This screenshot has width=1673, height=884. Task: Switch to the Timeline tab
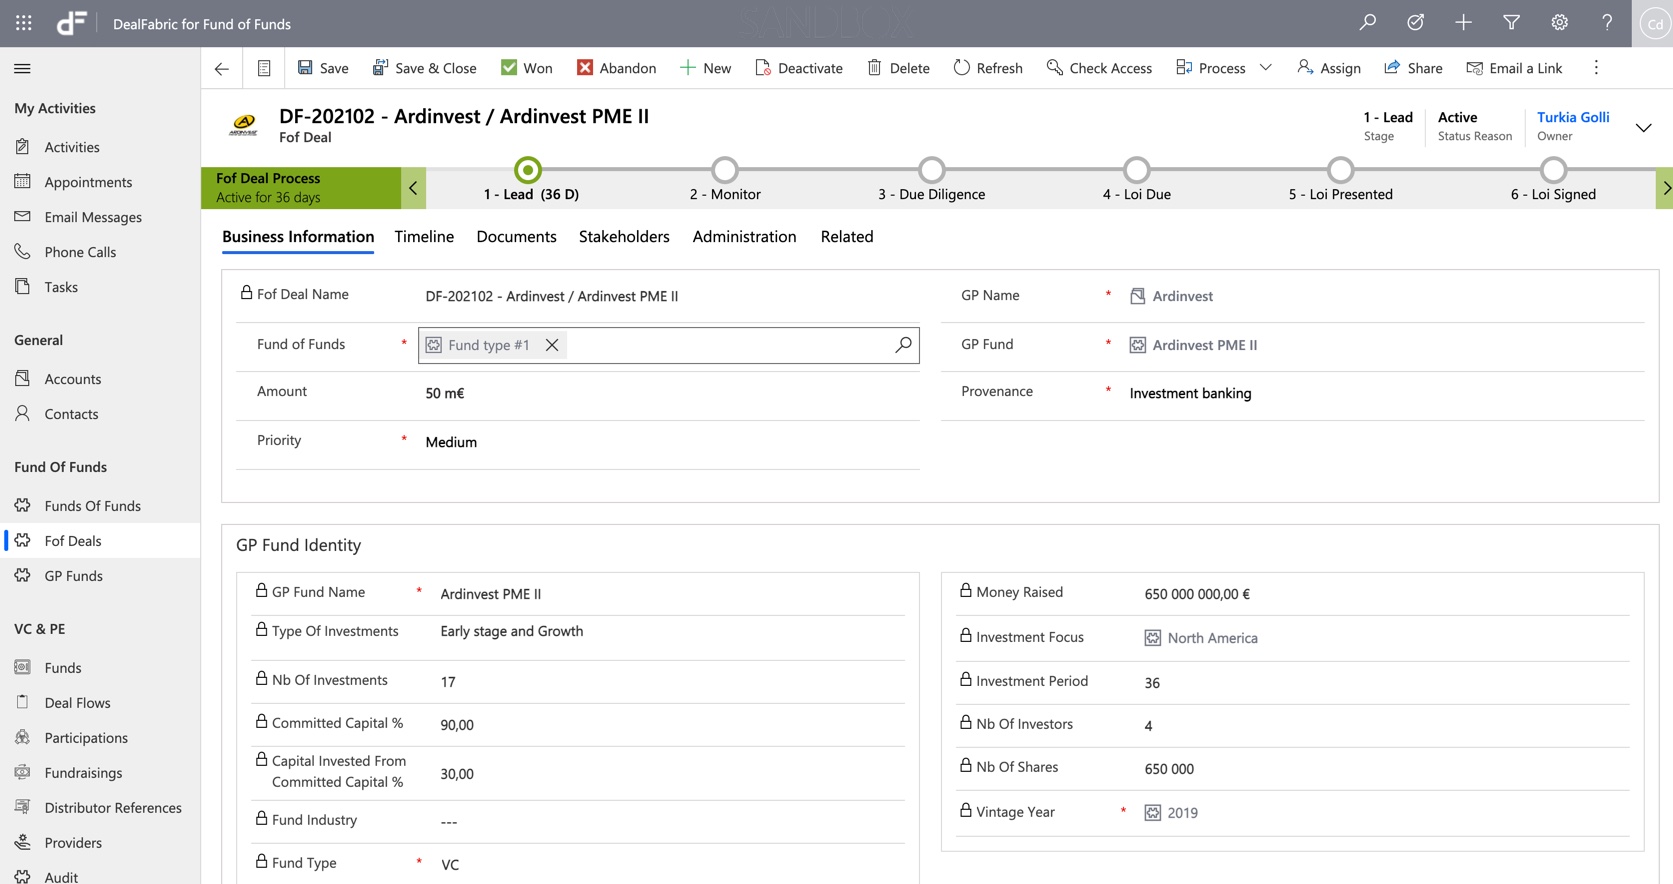point(424,237)
